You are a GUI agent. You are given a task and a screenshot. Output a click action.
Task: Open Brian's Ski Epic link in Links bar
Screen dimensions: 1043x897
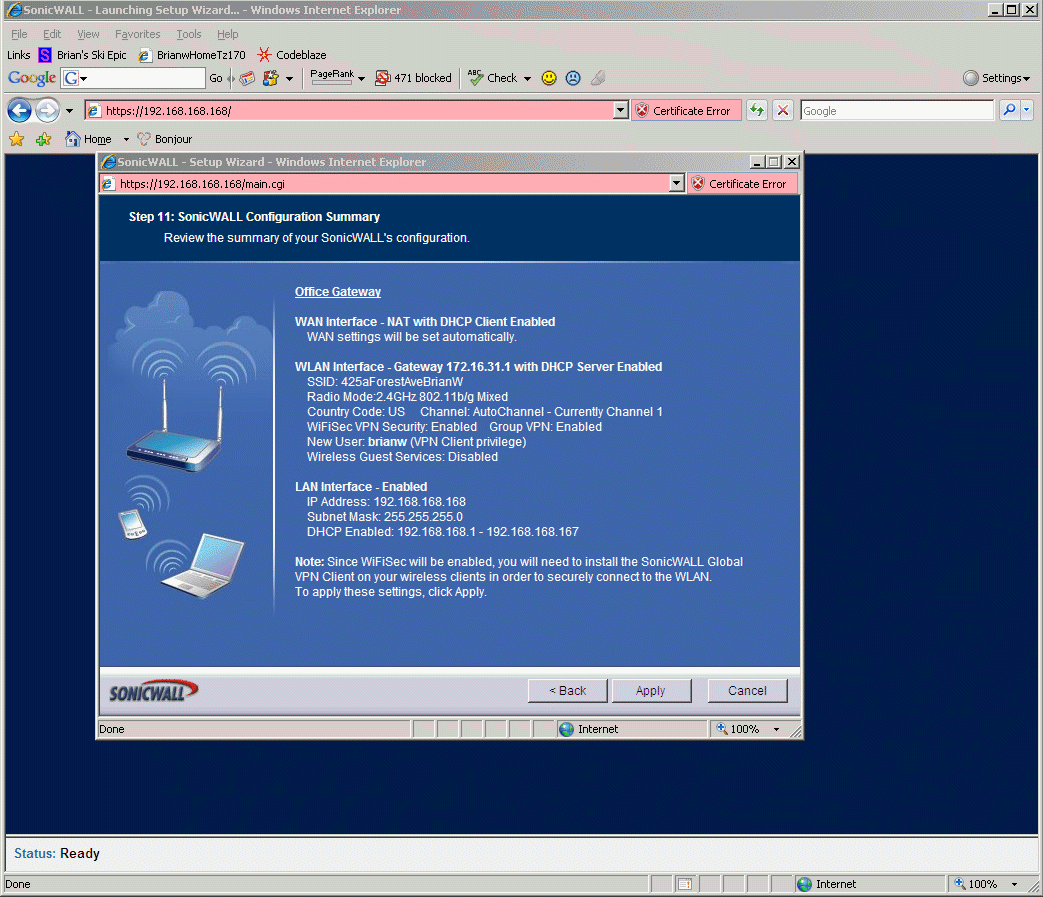[x=82, y=55]
